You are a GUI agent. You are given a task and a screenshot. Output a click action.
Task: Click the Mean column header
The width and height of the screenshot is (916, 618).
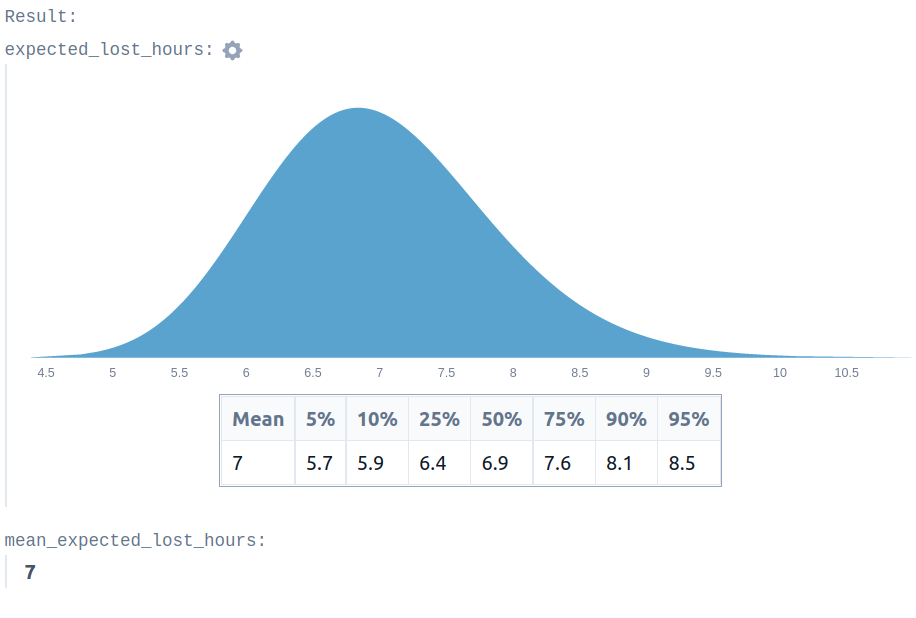[258, 419]
